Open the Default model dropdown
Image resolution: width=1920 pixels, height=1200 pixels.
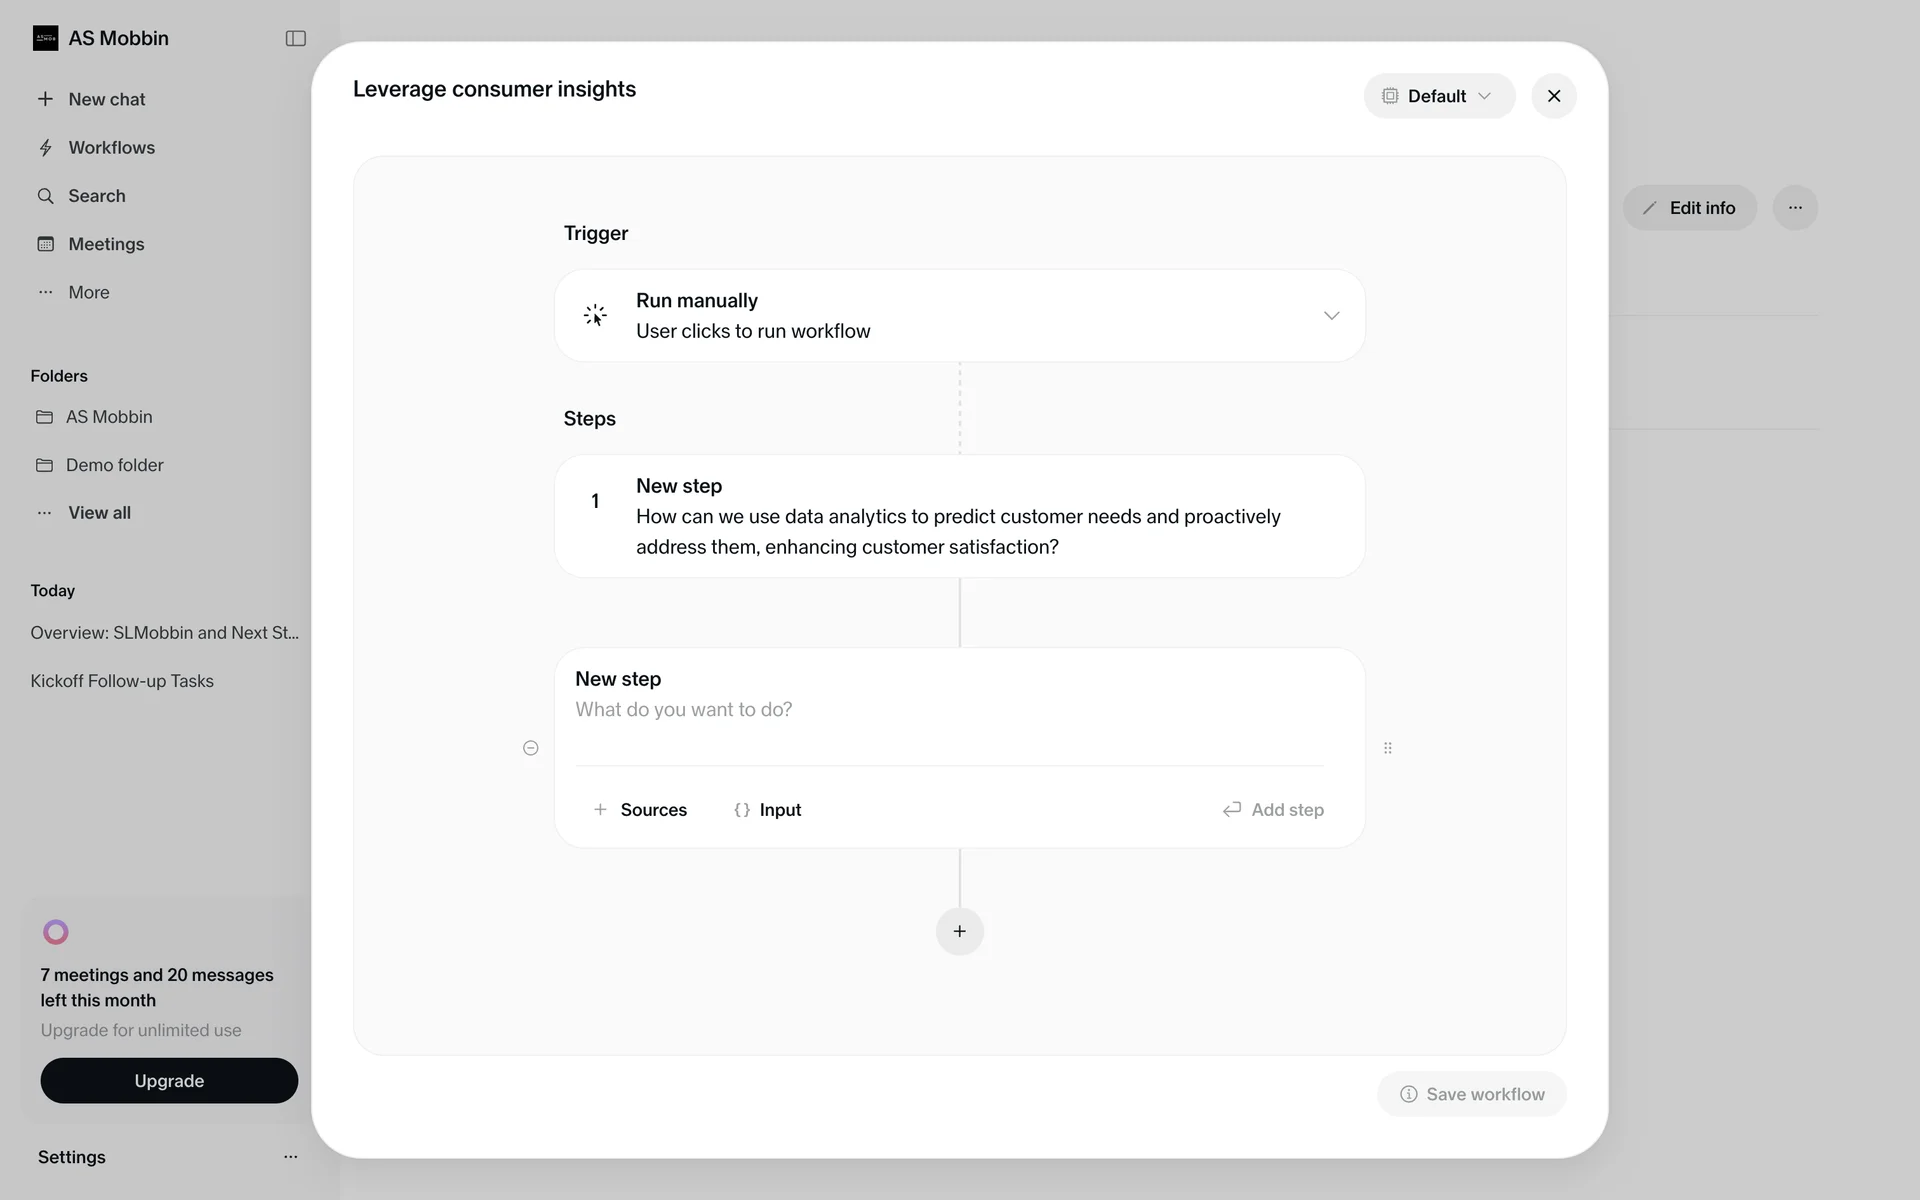[1438, 96]
